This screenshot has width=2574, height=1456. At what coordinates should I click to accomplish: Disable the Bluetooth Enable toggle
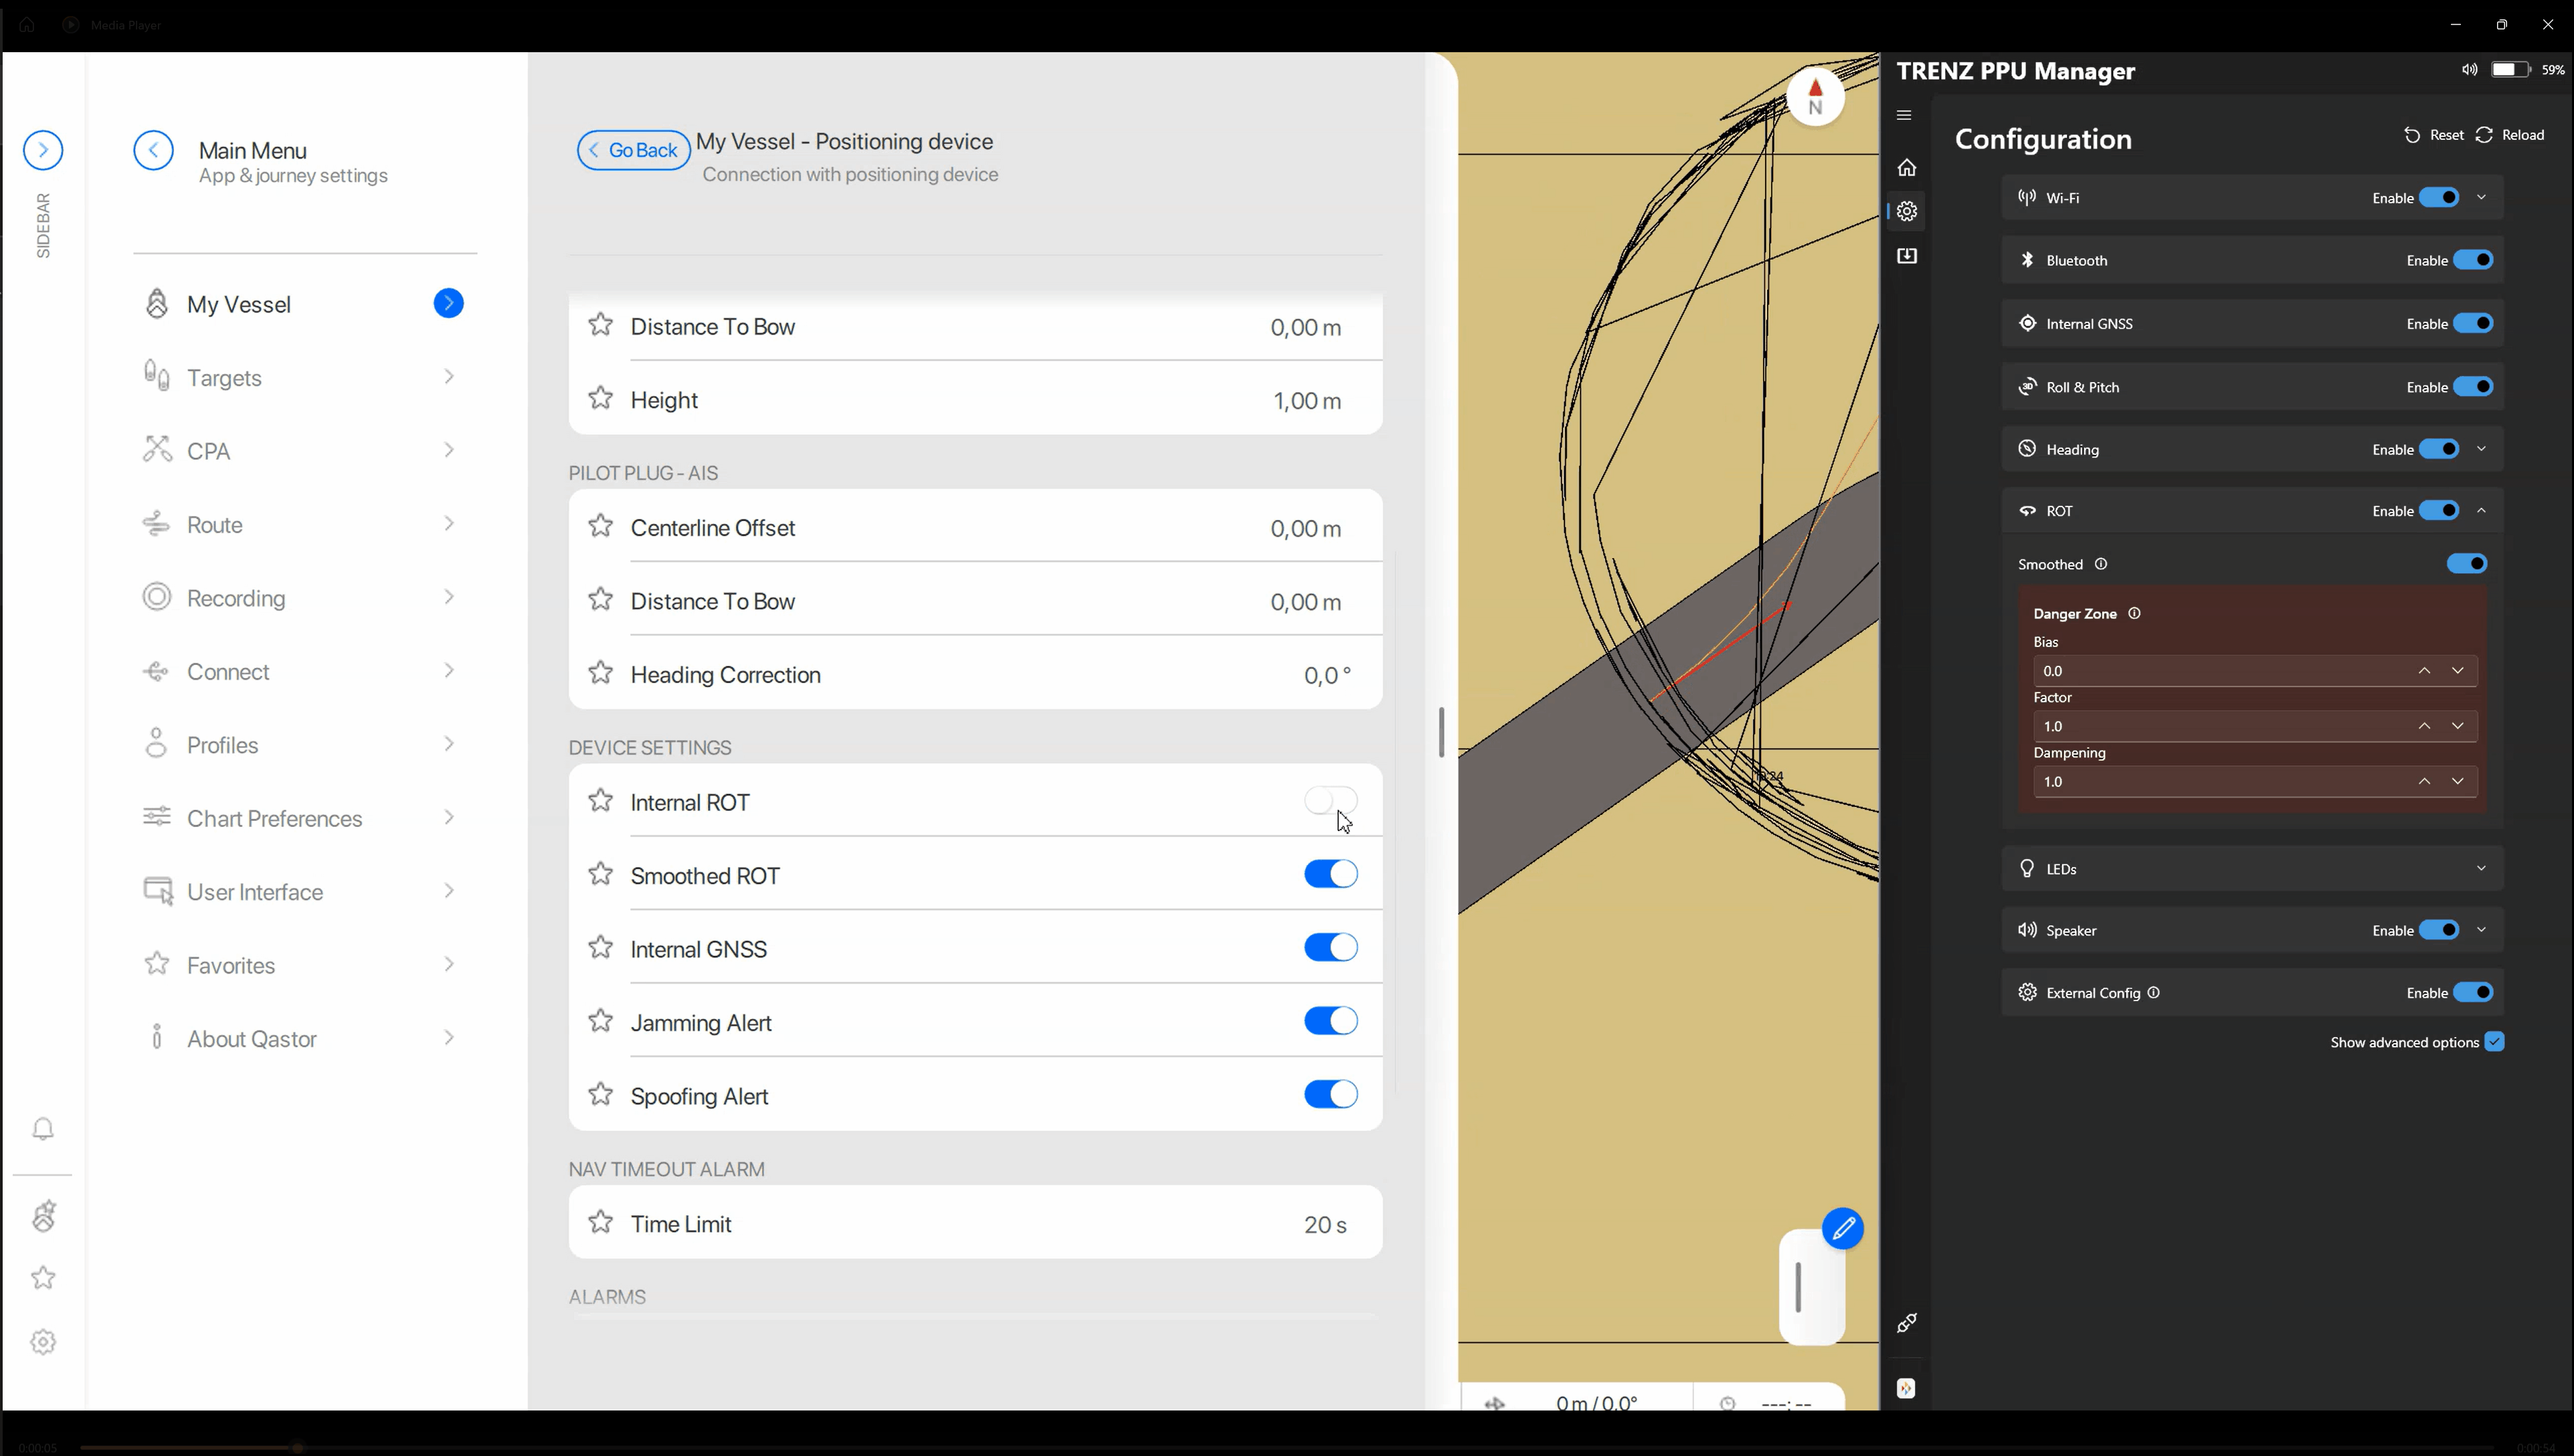pyautogui.click(x=2473, y=260)
